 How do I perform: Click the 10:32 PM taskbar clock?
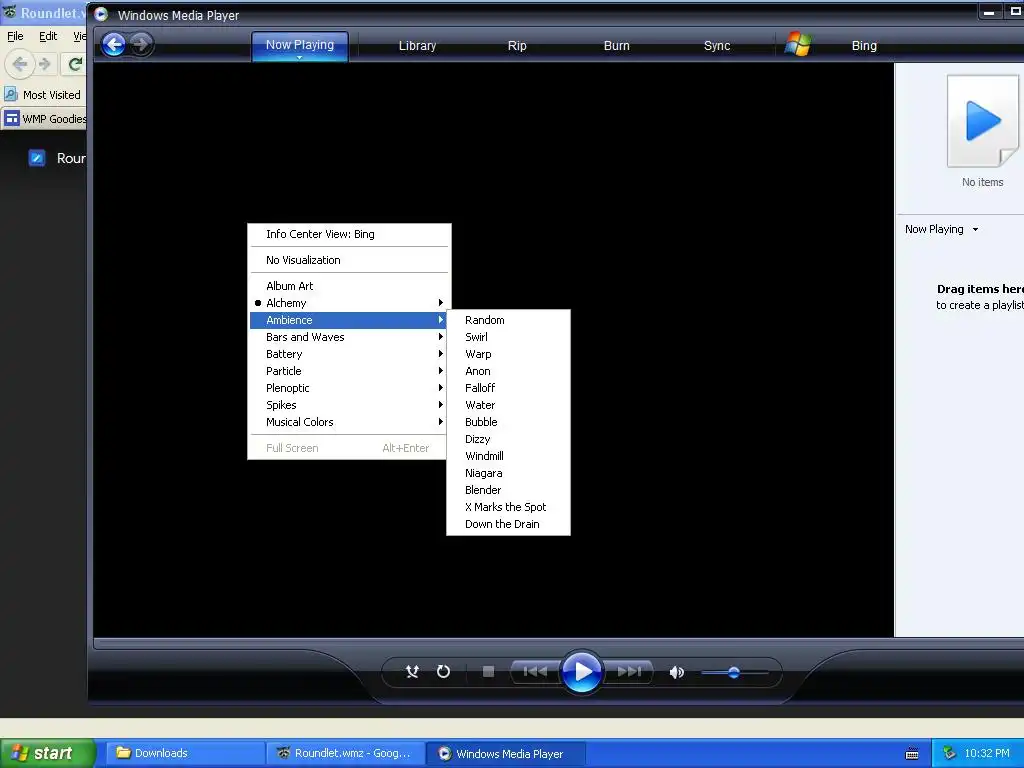[987, 753]
